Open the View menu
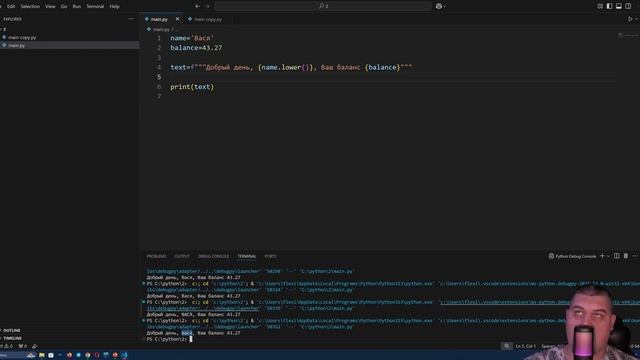The height and width of the screenshot is (360, 640). click(x=50, y=6)
